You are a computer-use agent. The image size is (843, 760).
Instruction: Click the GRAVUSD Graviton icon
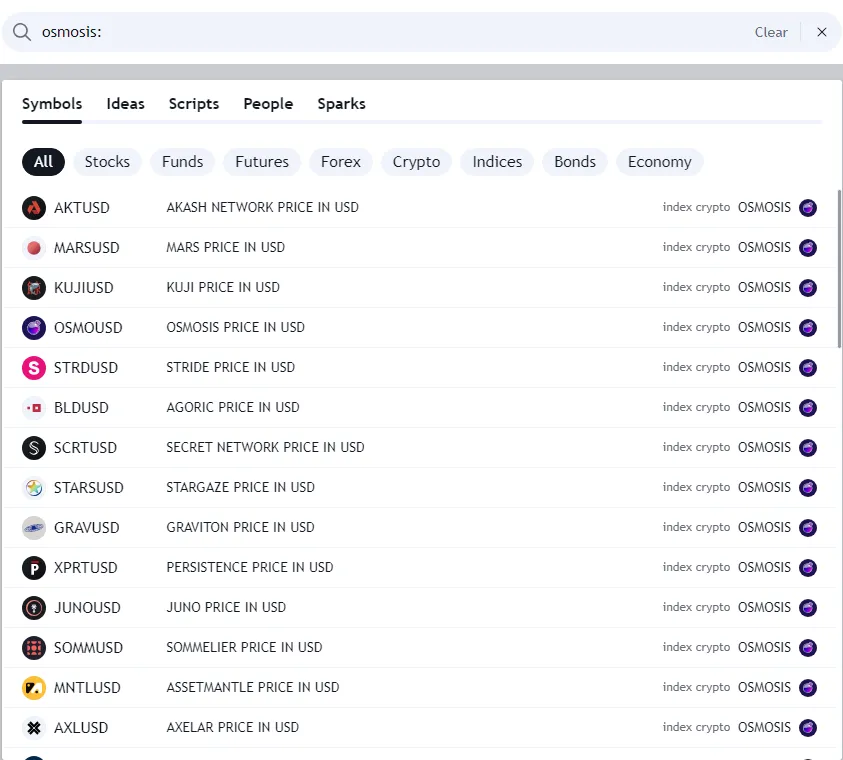pyautogui.click(x=34, y=528)
